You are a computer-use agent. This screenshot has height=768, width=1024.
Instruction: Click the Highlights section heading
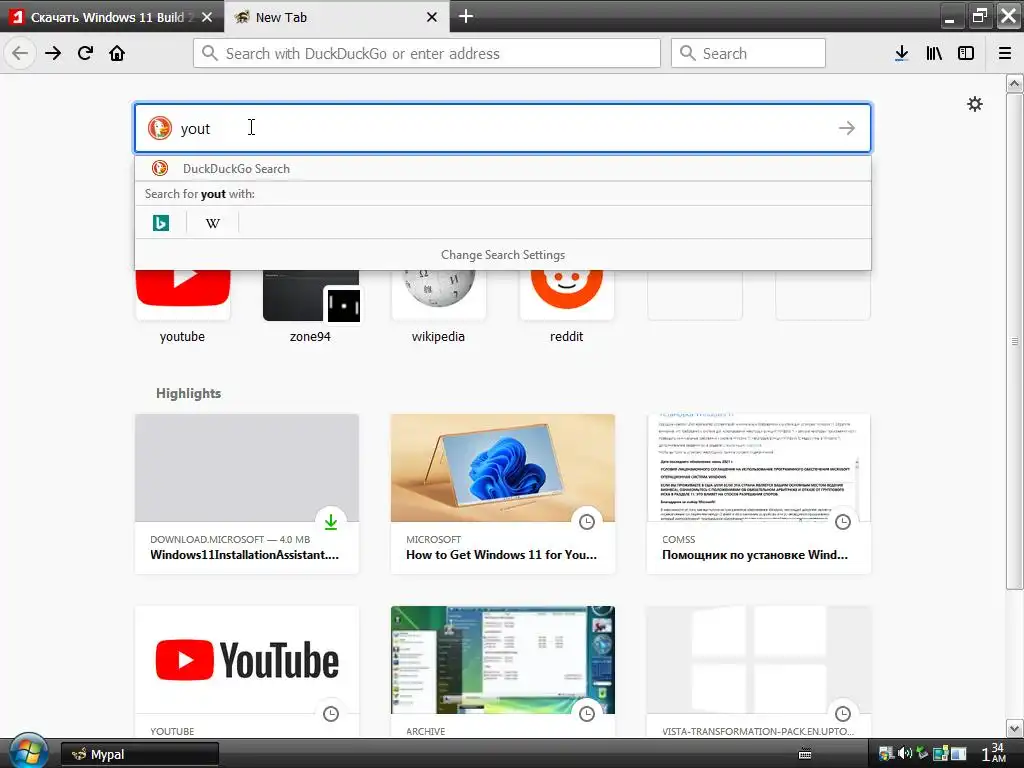pos(189,393)
